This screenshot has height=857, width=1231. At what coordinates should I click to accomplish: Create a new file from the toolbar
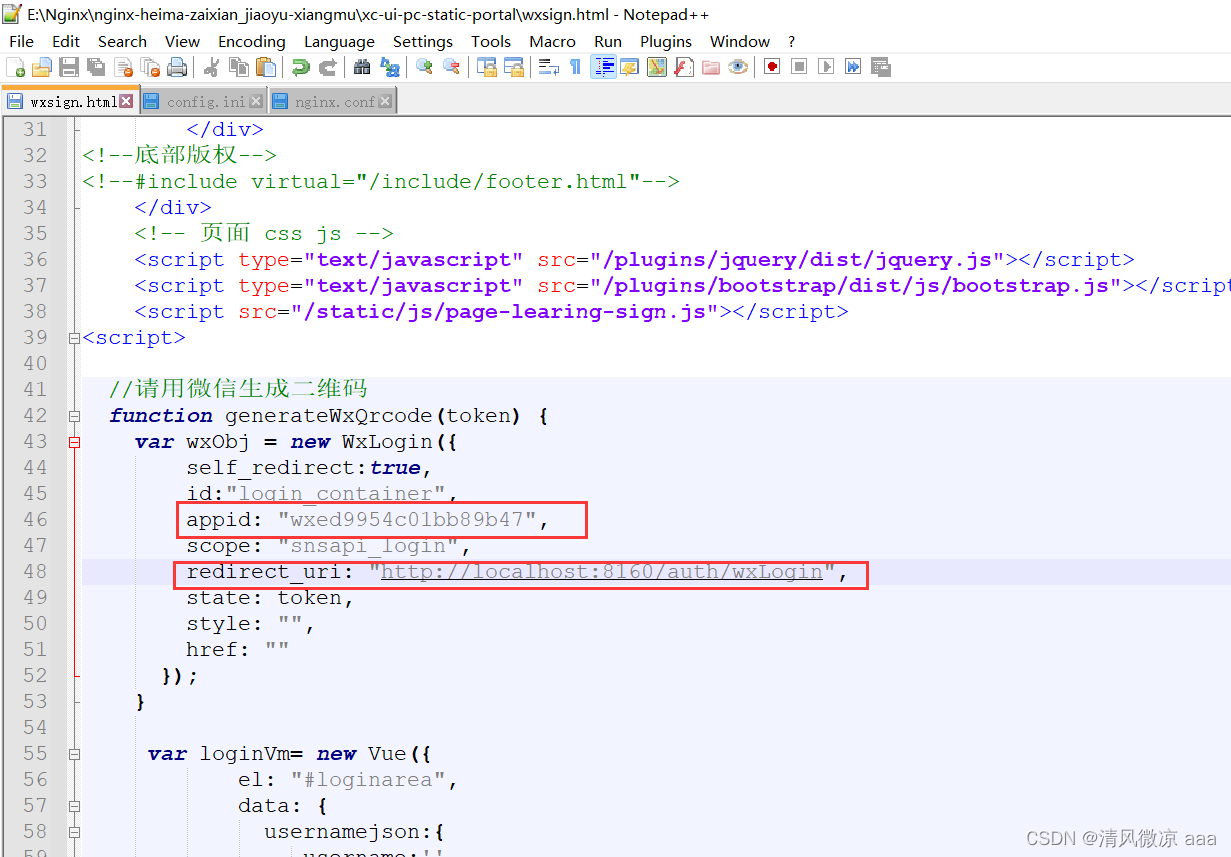click(16, 67)
